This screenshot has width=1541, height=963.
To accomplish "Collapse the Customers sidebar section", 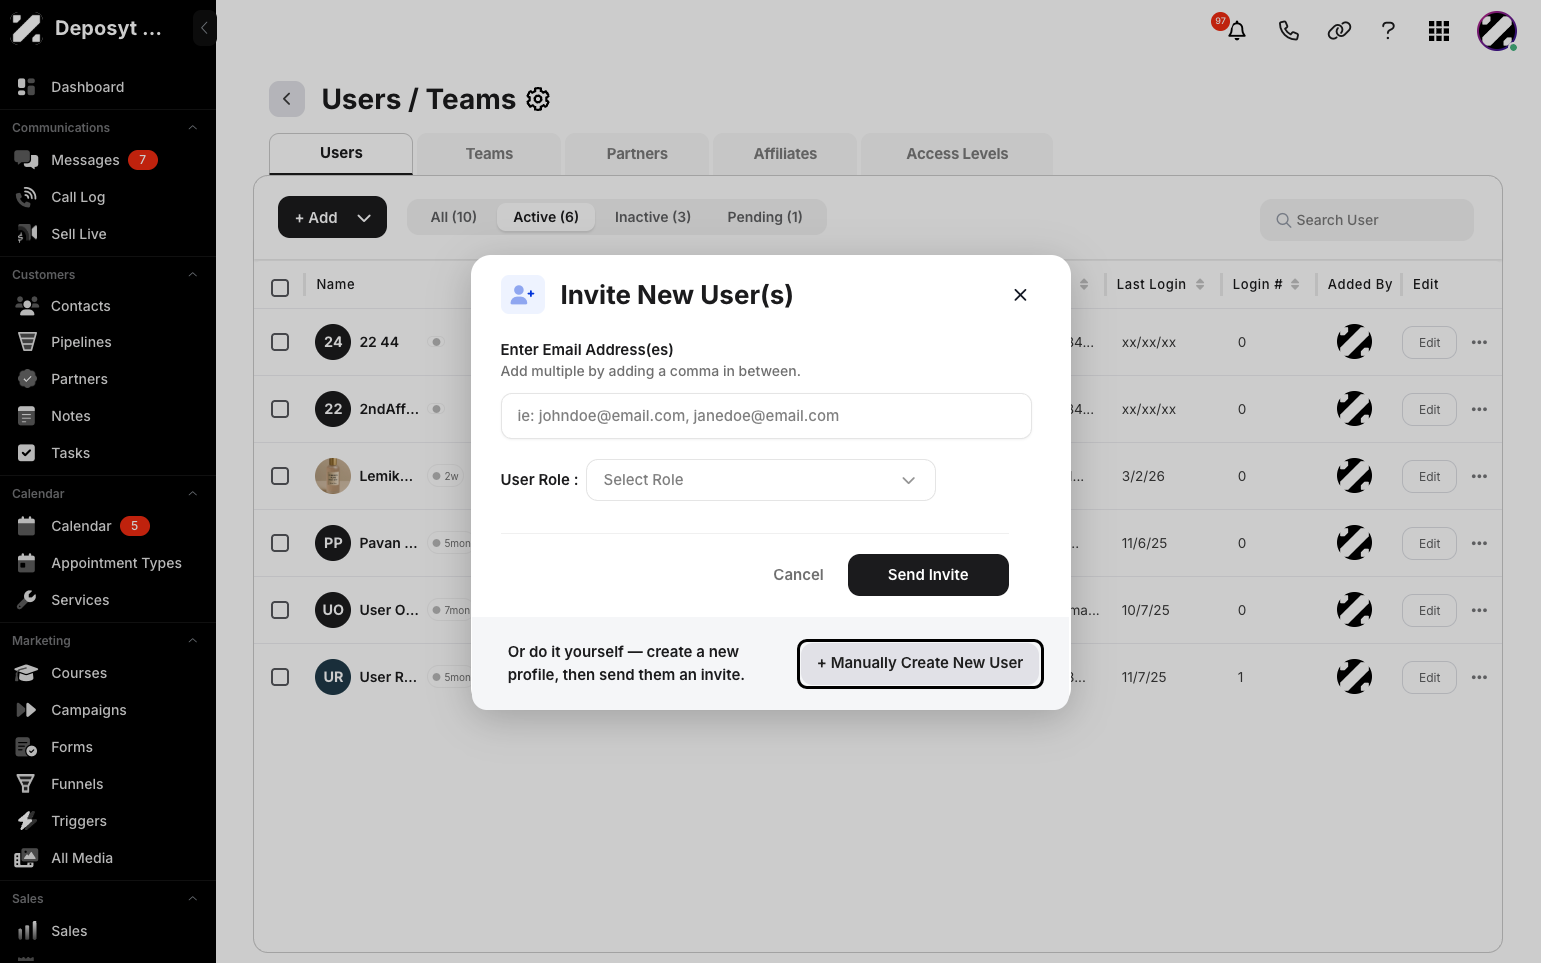I will [193, 275].
